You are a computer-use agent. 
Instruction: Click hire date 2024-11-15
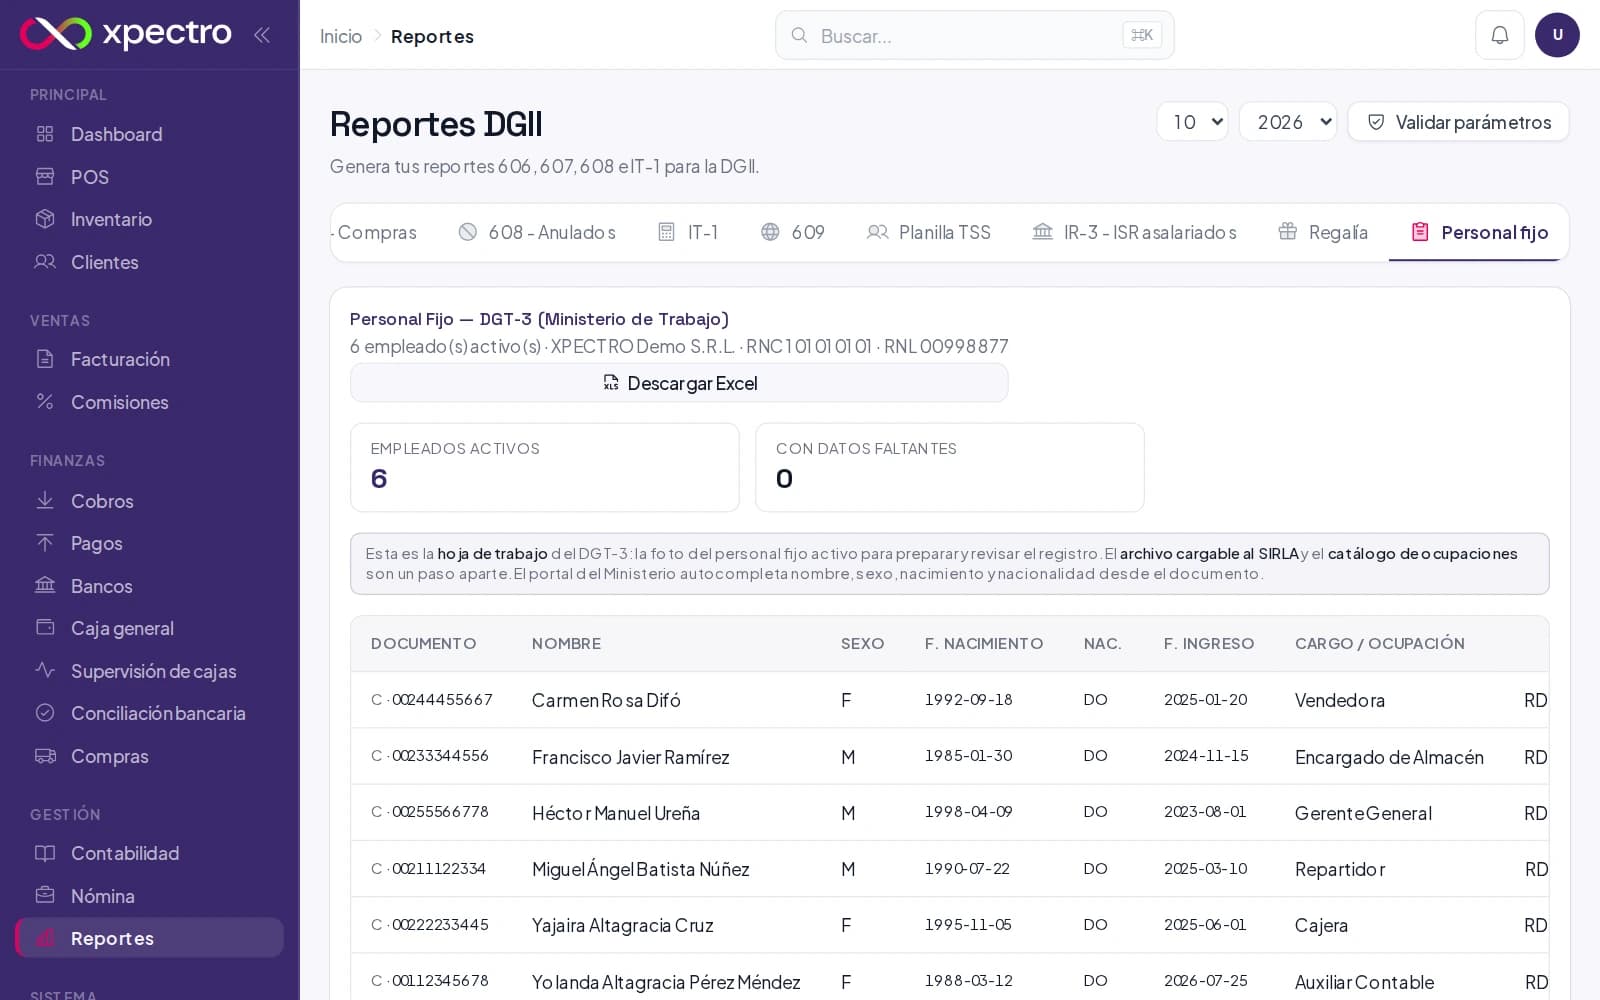coord(1206,755)
